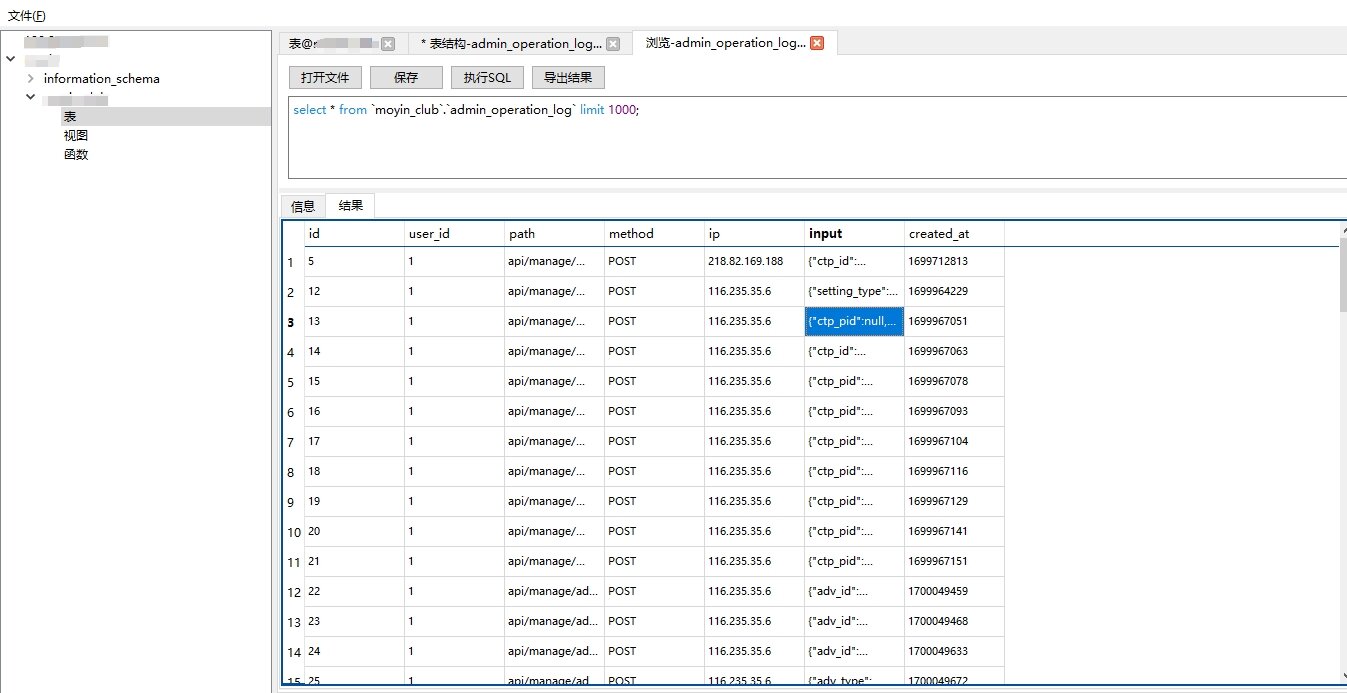Select the created_at cell 1700049459

click(954, 592)
